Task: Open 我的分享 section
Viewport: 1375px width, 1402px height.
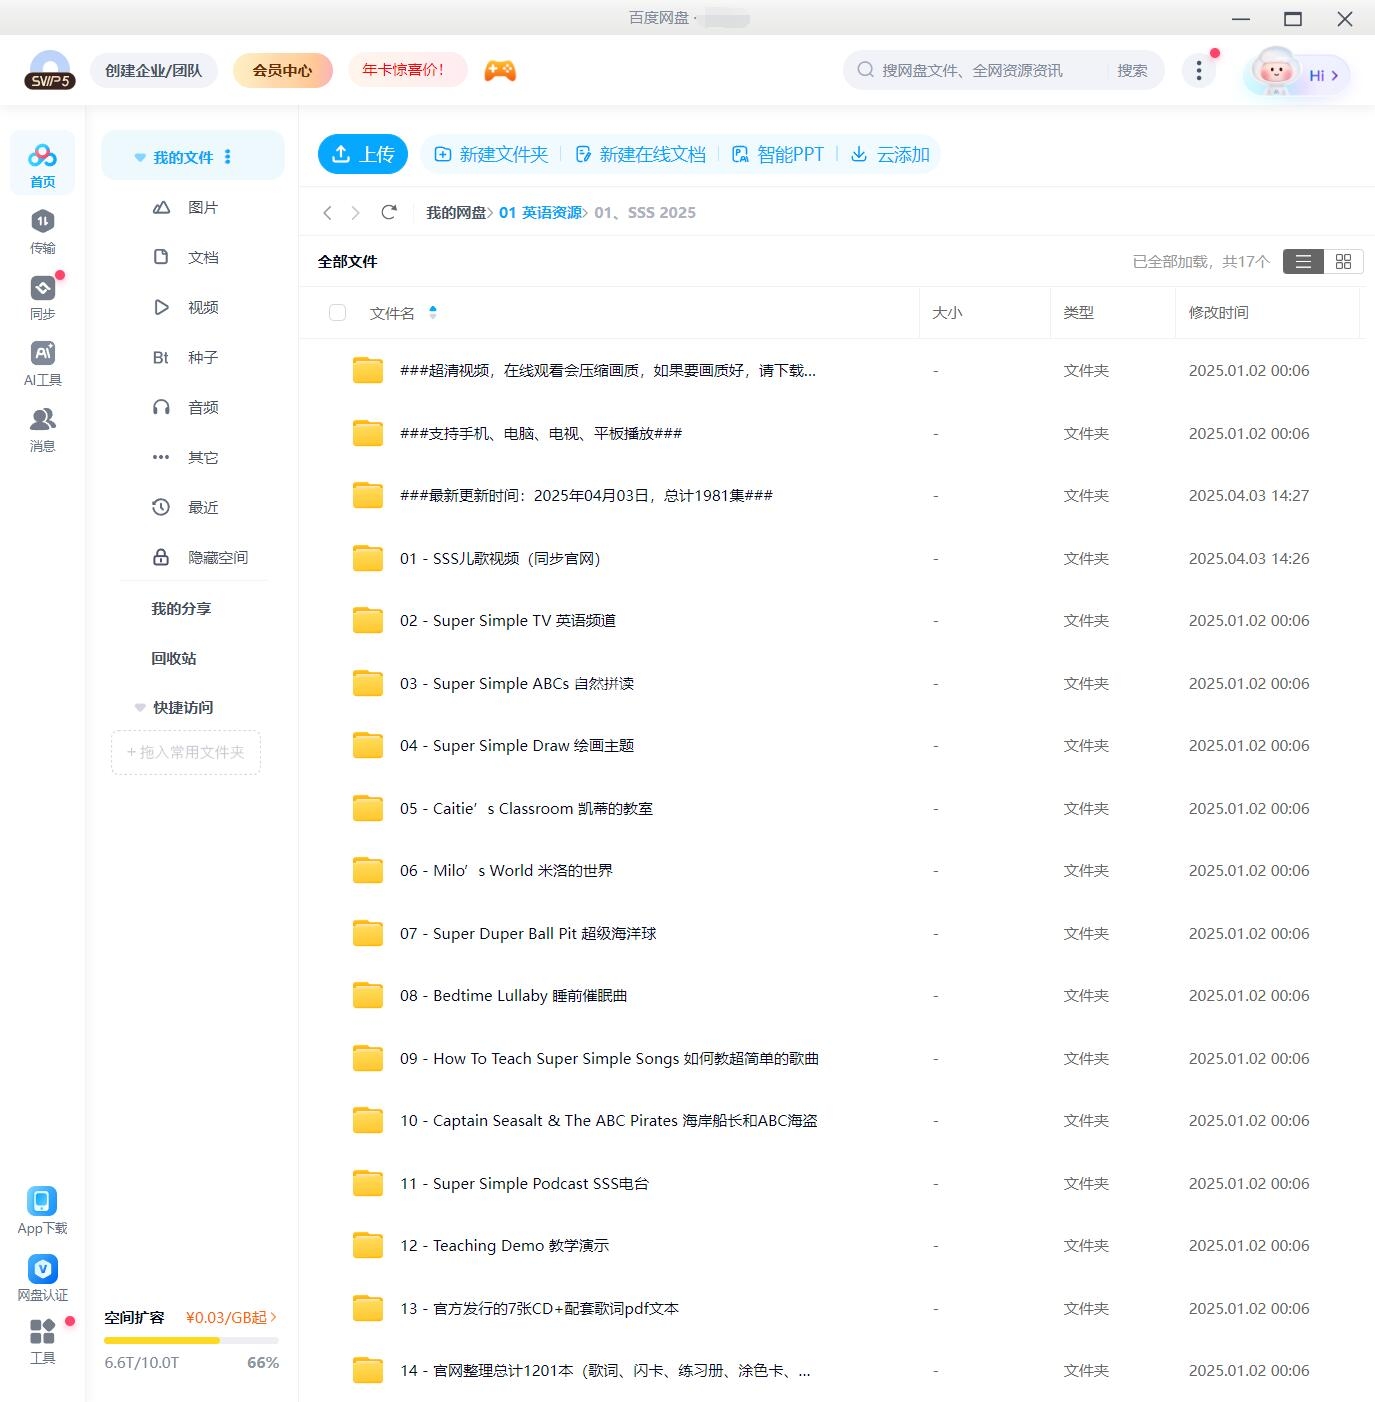Action: [181, 608]
